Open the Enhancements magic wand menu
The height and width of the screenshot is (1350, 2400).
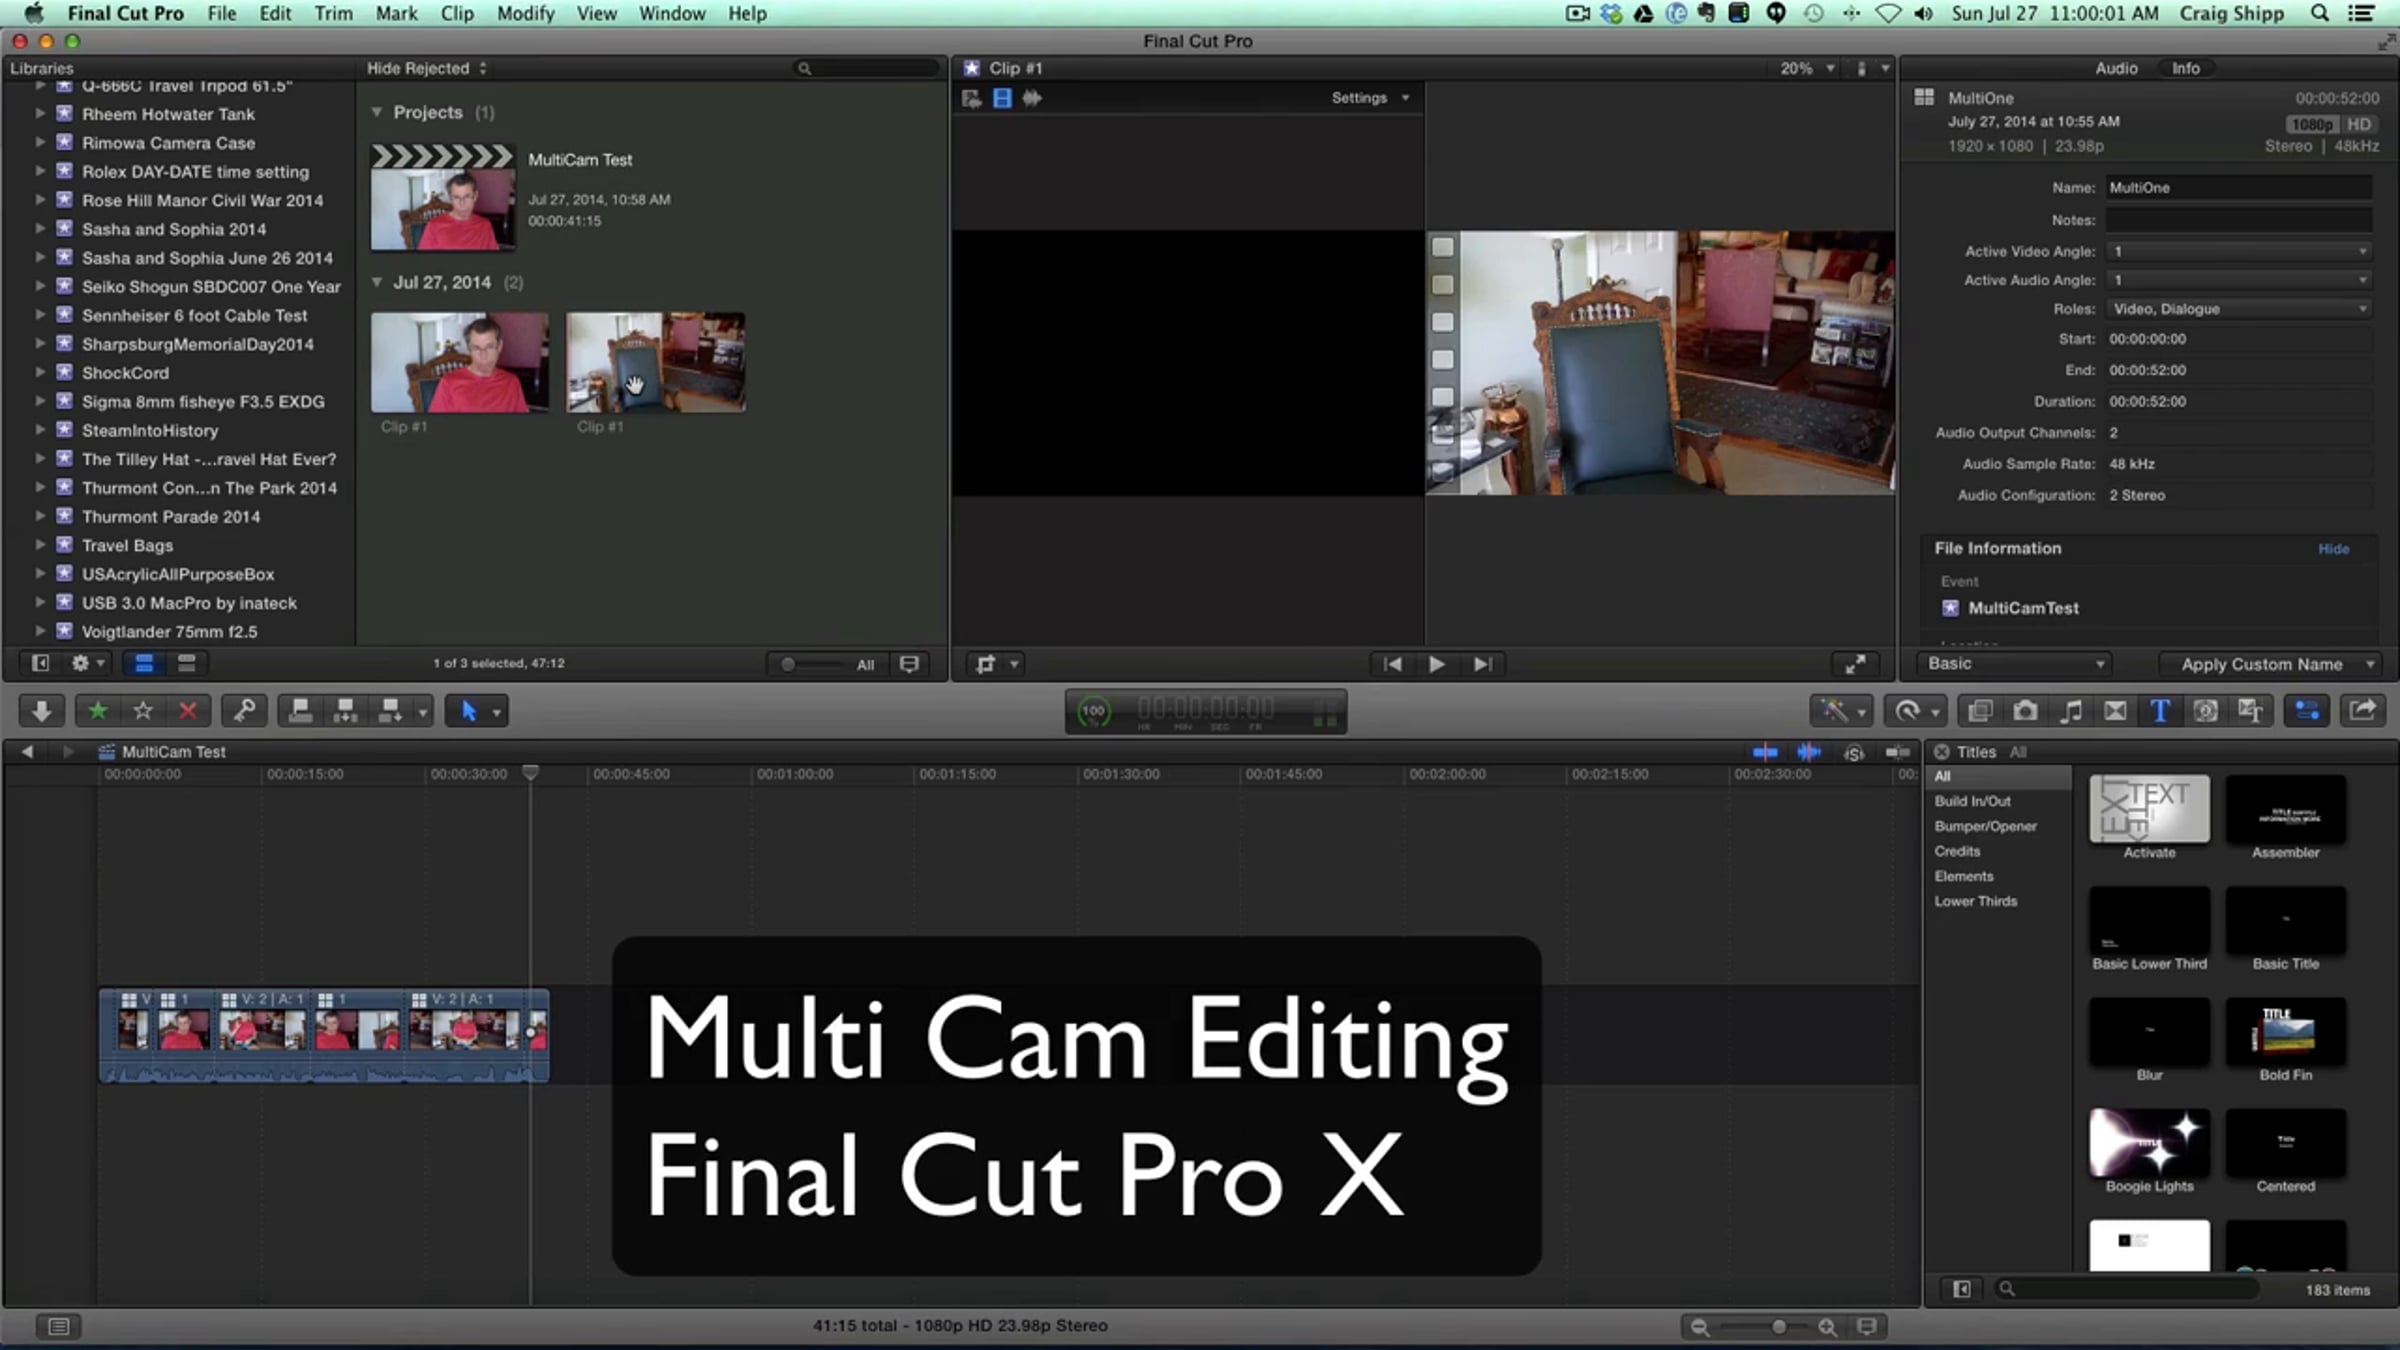(x=1841, y=711)
